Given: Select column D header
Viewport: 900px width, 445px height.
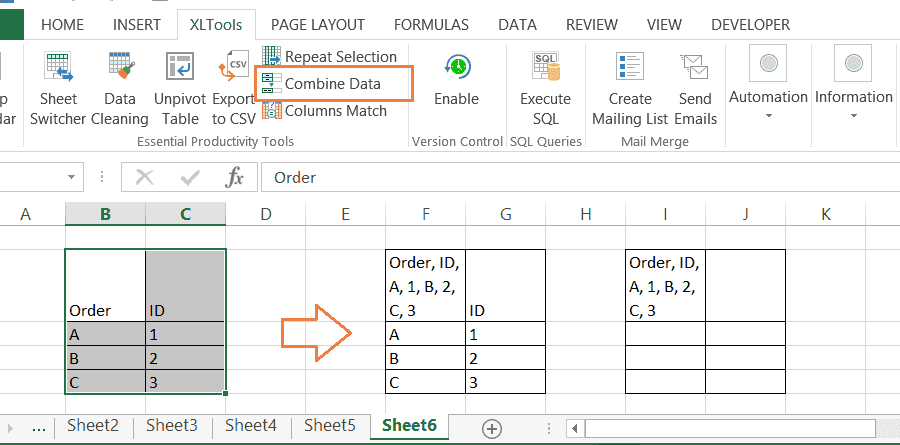Looking at the screenshot, I should [265, 215].
